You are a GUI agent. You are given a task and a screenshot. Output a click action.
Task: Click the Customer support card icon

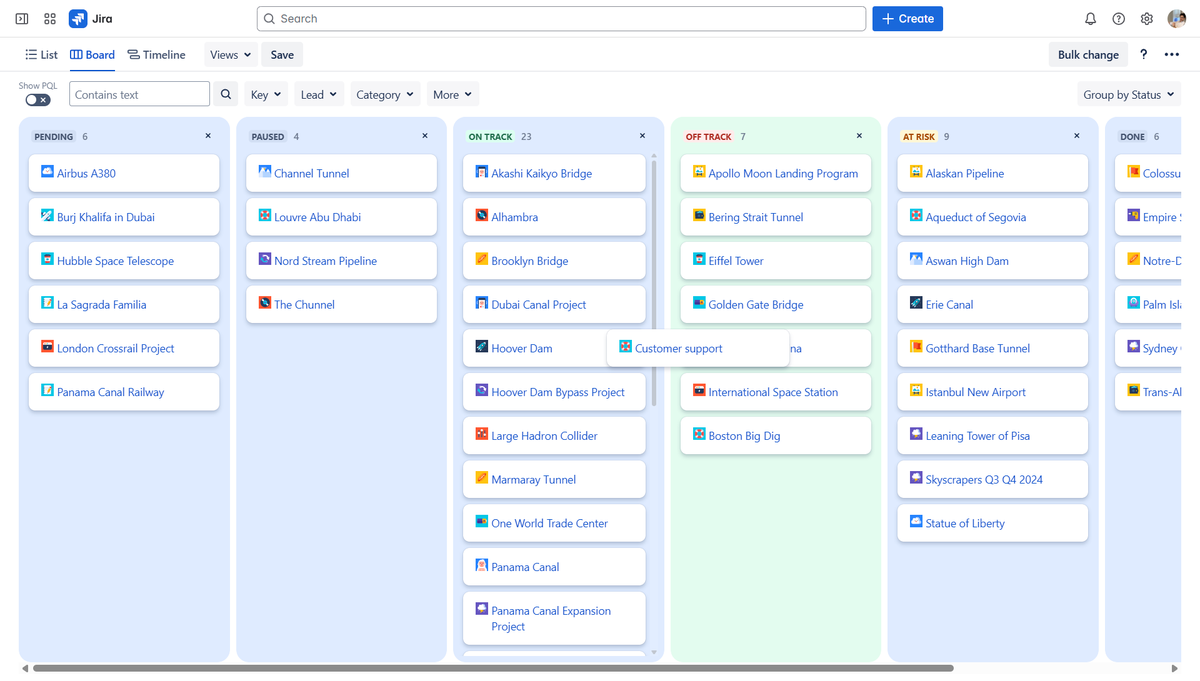tap(625, 347)
